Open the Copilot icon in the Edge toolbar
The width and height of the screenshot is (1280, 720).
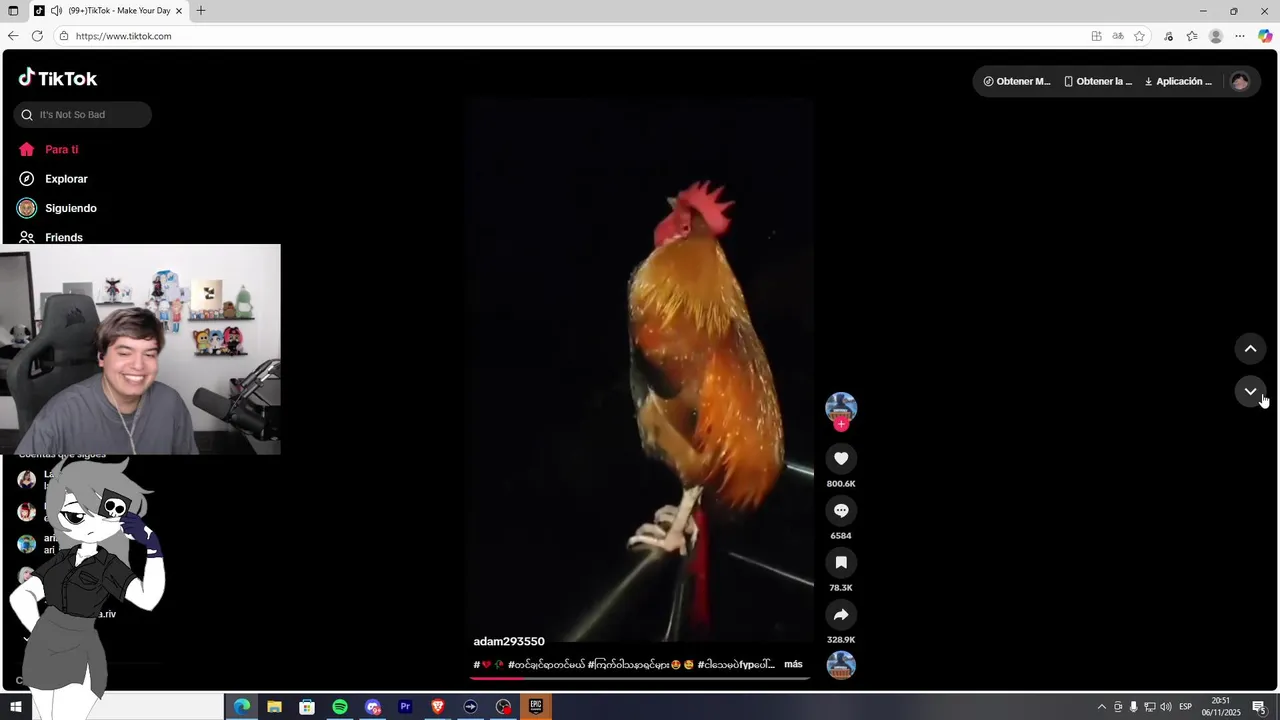1265,36
